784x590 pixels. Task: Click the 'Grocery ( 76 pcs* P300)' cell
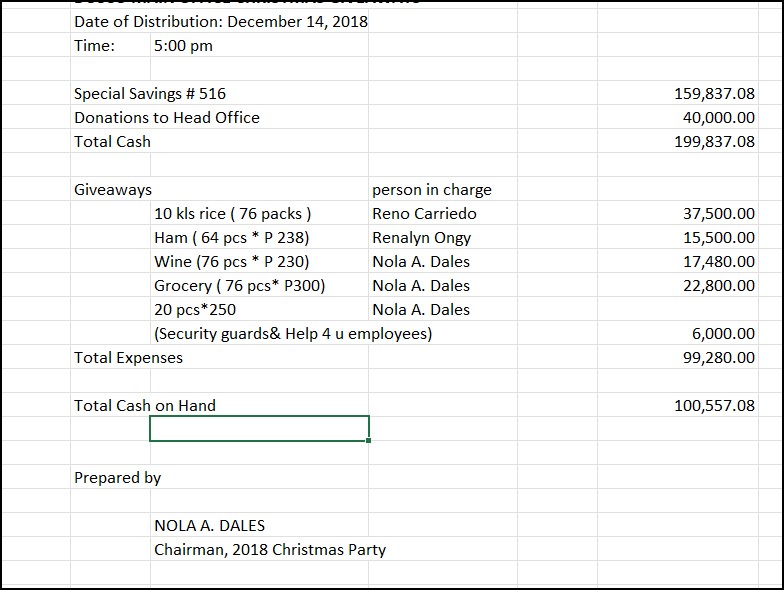[240, 286]
